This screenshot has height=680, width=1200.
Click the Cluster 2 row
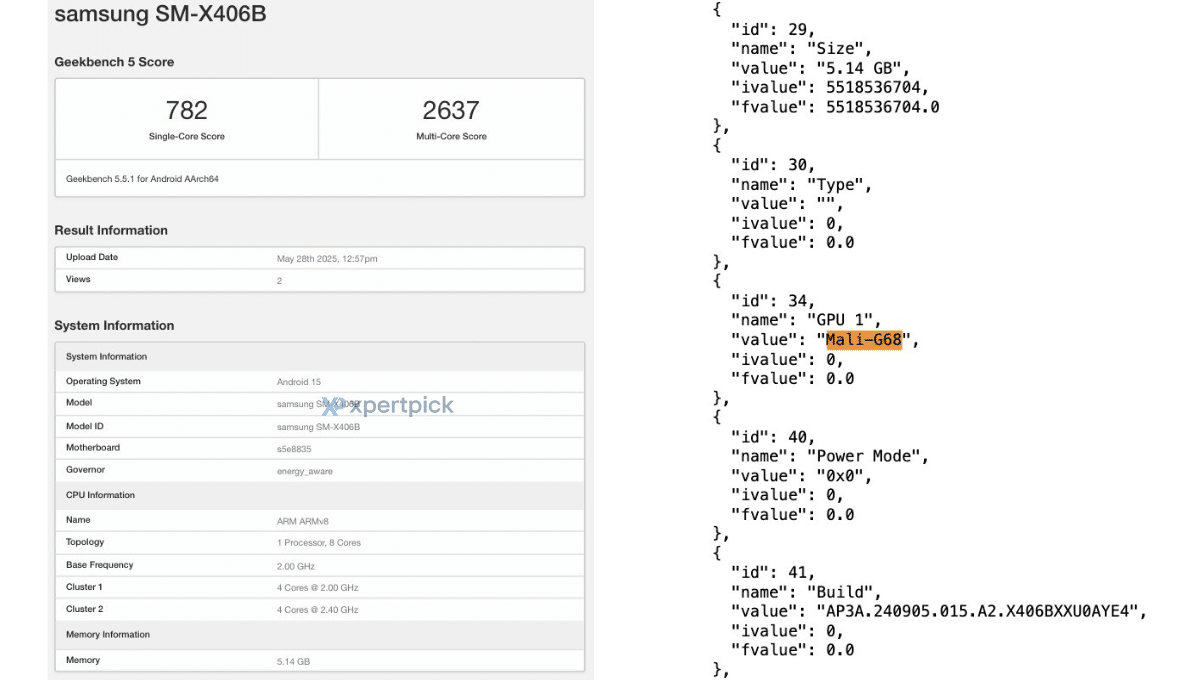[x=319, y=609]
